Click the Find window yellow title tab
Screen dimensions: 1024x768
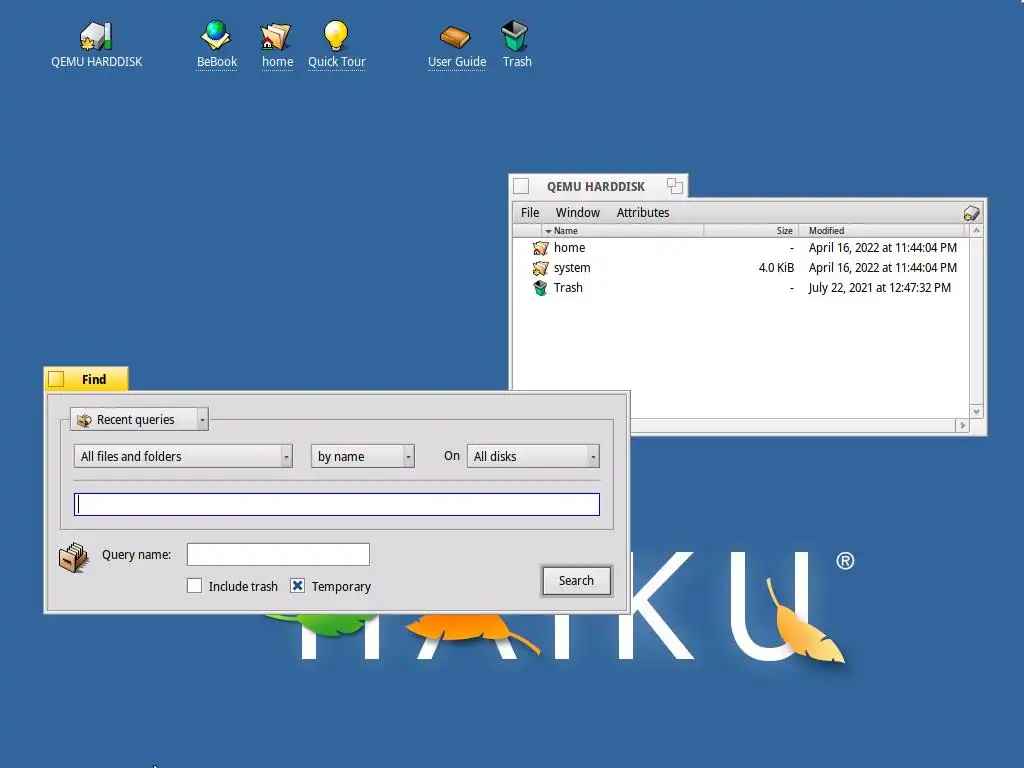[x=86, y=379]
